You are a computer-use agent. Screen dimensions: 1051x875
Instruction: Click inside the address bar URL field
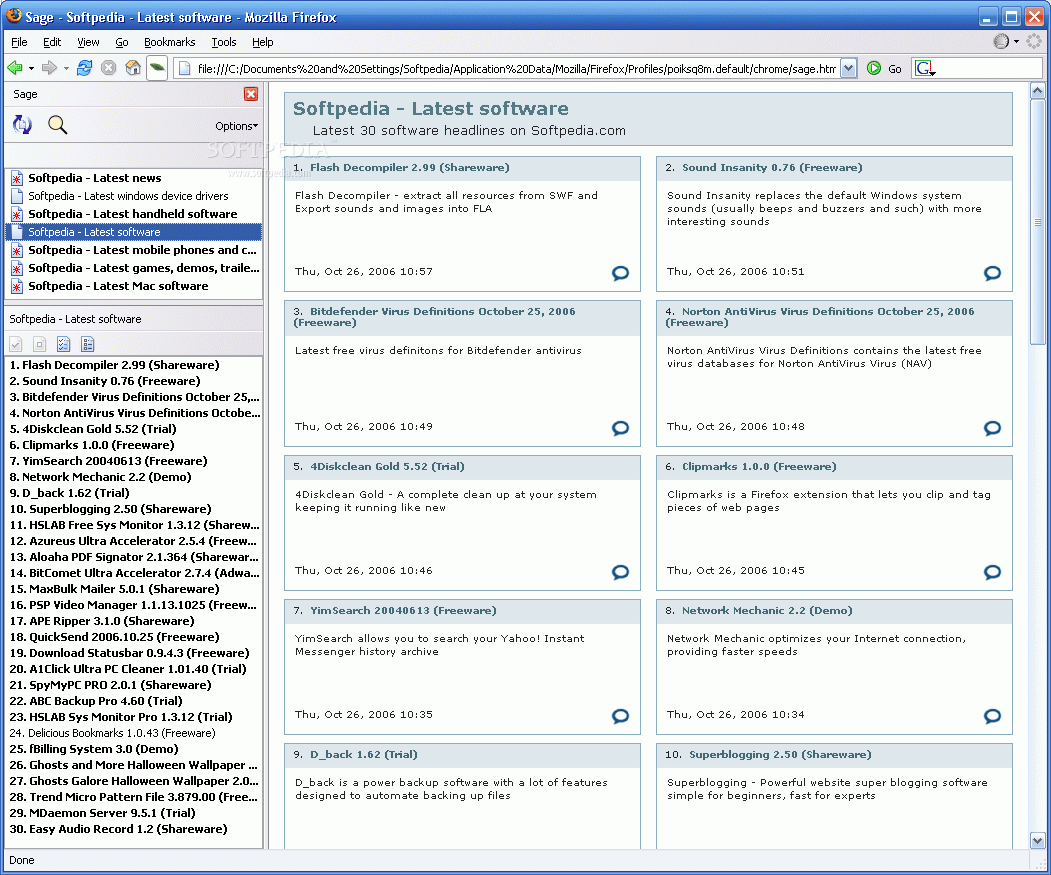(516, 68)
